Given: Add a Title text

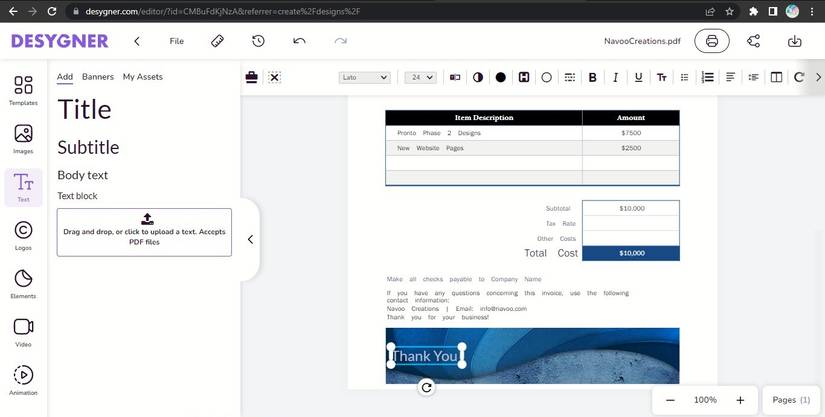Looking at the screenshot, I should coord(84,109).
